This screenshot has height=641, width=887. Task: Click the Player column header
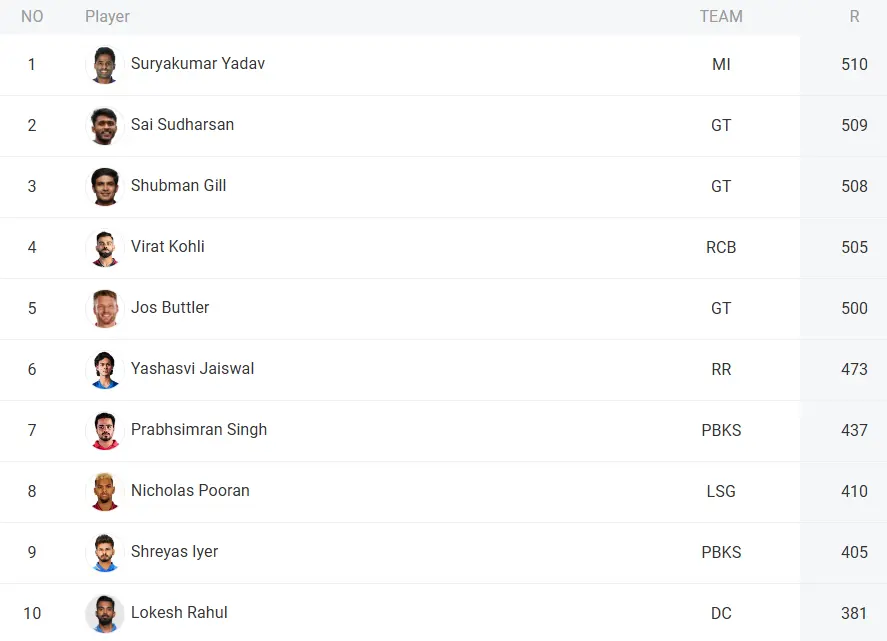pyautogui.click(x=107, y=16)
